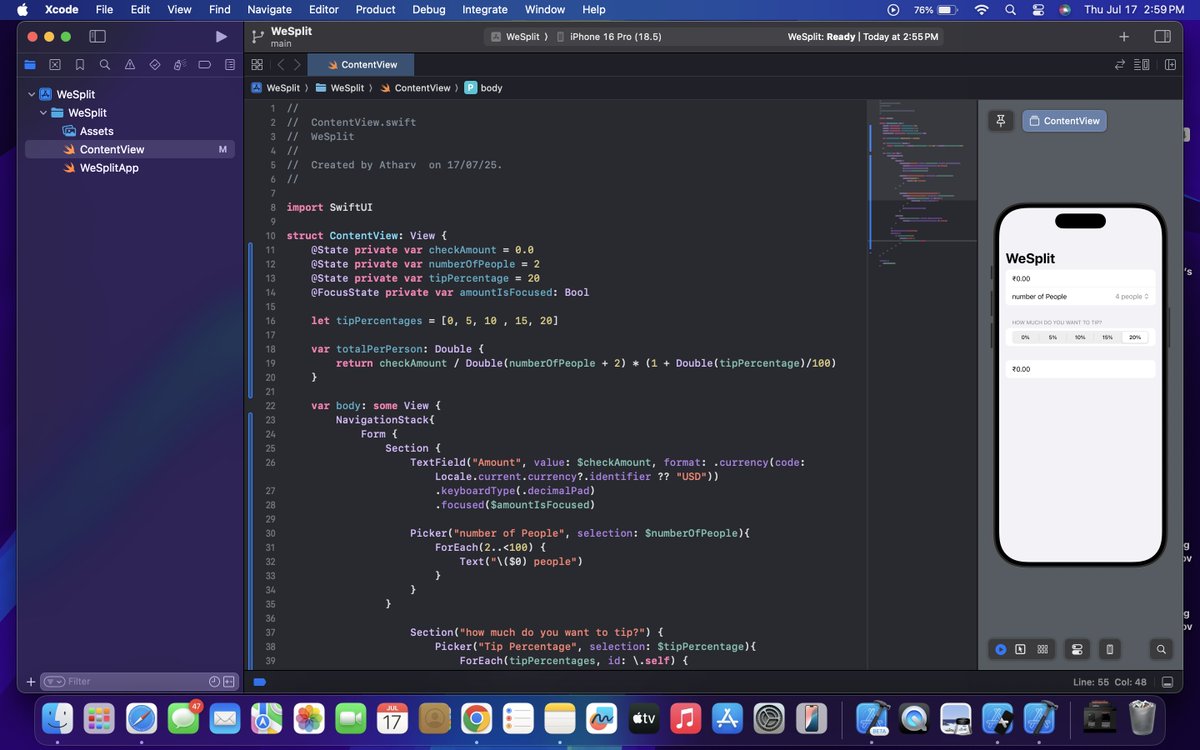The image size is (1200, 750).
Task: Open the Debug navigator spray icon
Action: click(x=180, y=64)
